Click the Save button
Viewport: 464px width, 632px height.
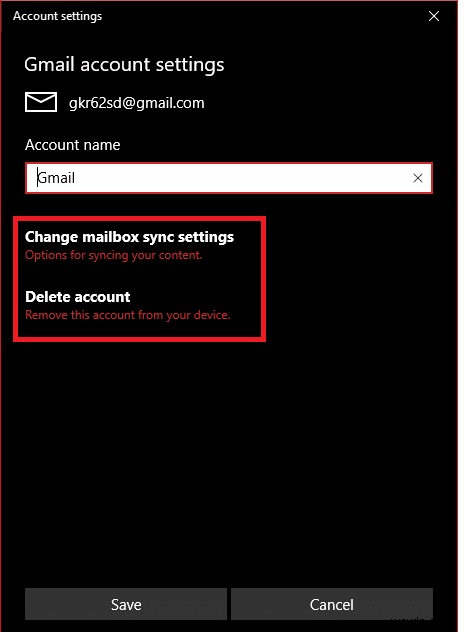126,604
